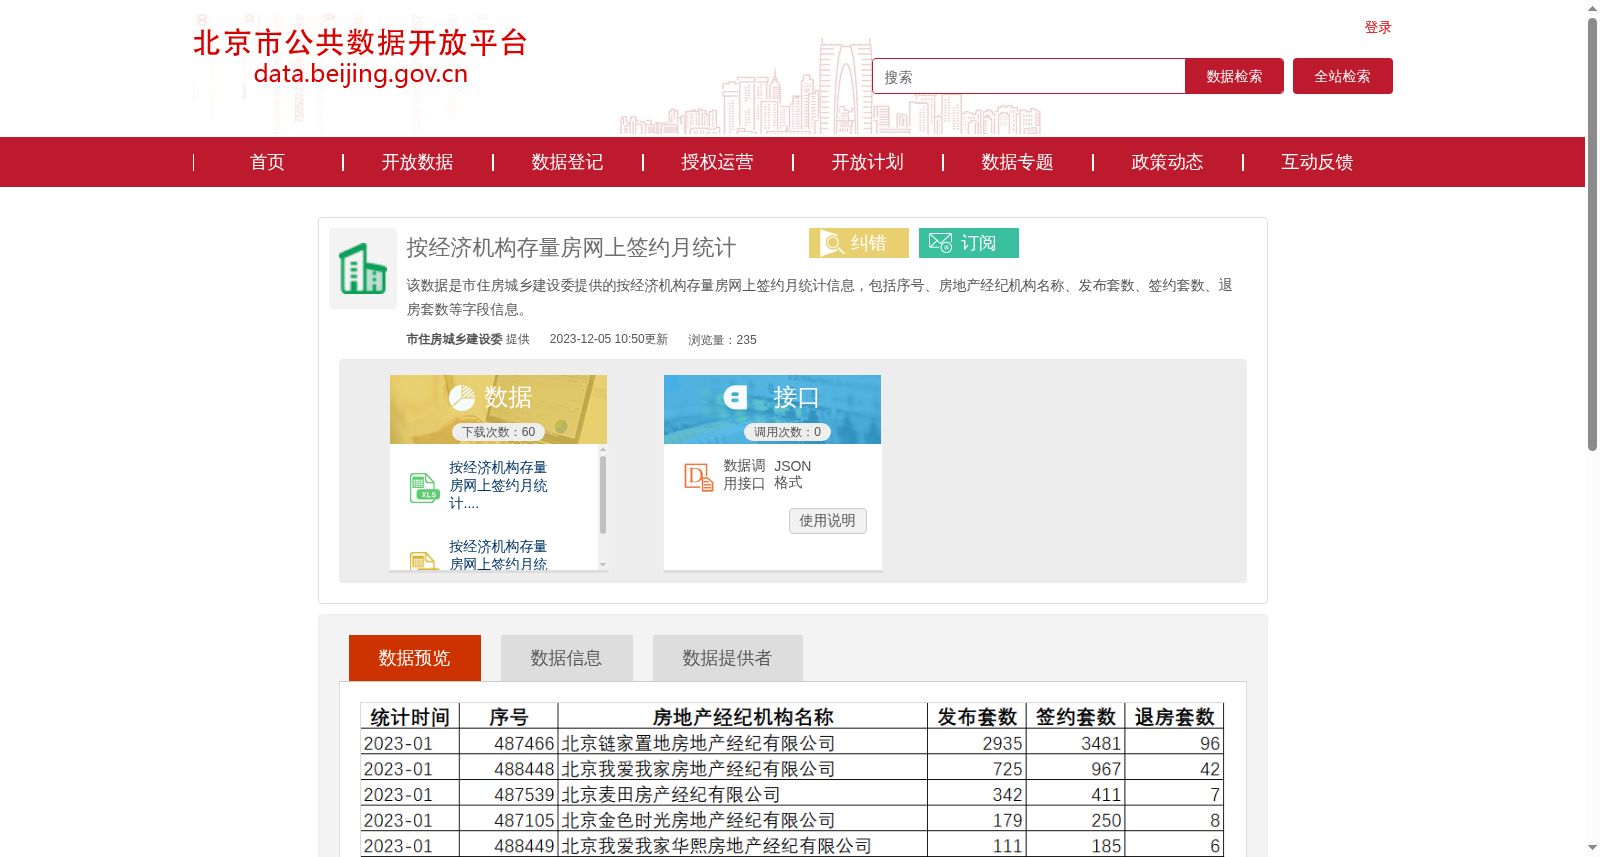Click the 下载次数：60 badge

click(498, 432)
